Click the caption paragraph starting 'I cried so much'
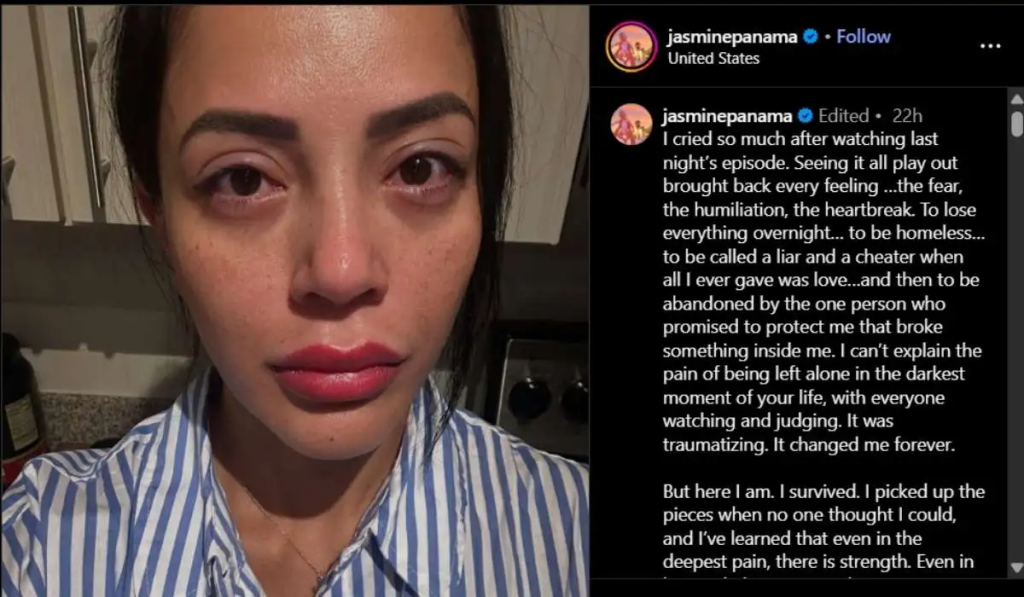 coord(824,292)
